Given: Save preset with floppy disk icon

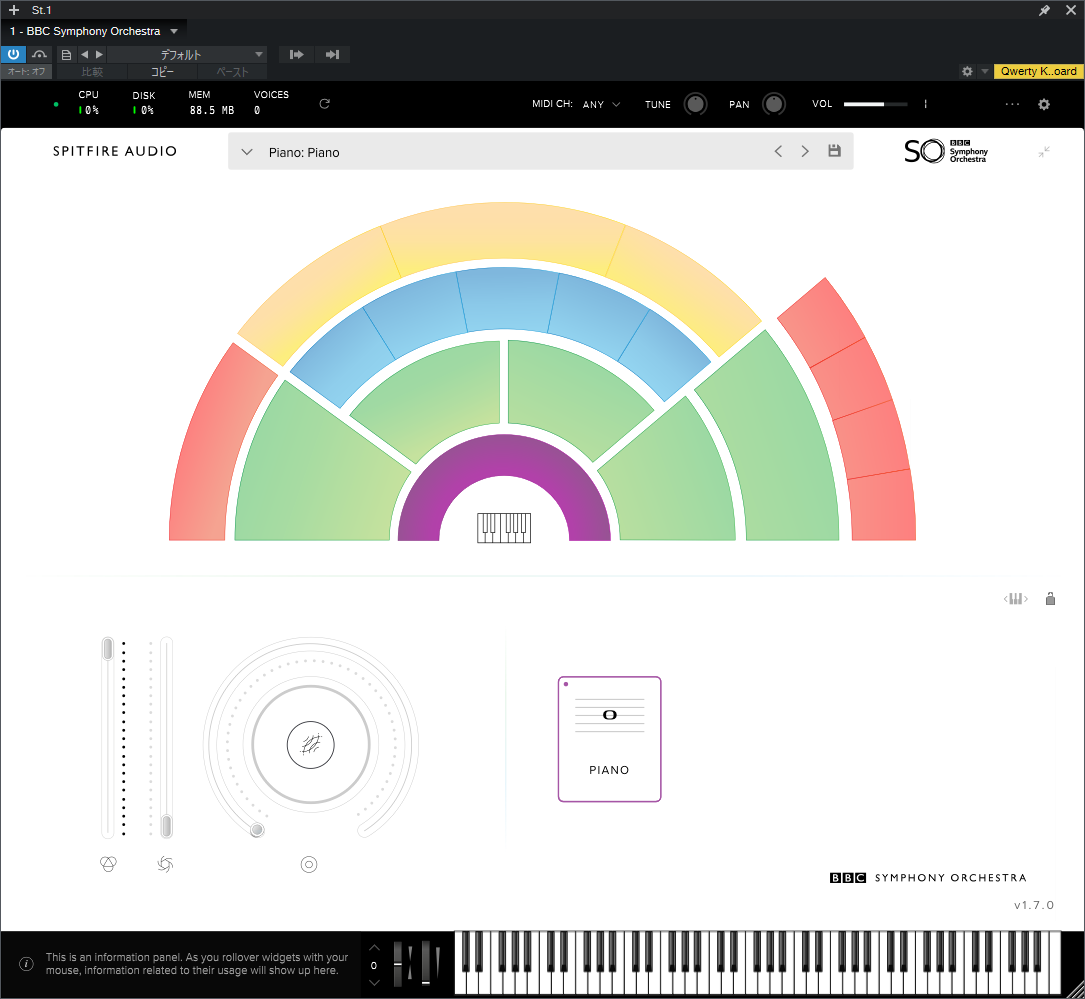Looking at the screenshot, I should [x=835, y=151].
